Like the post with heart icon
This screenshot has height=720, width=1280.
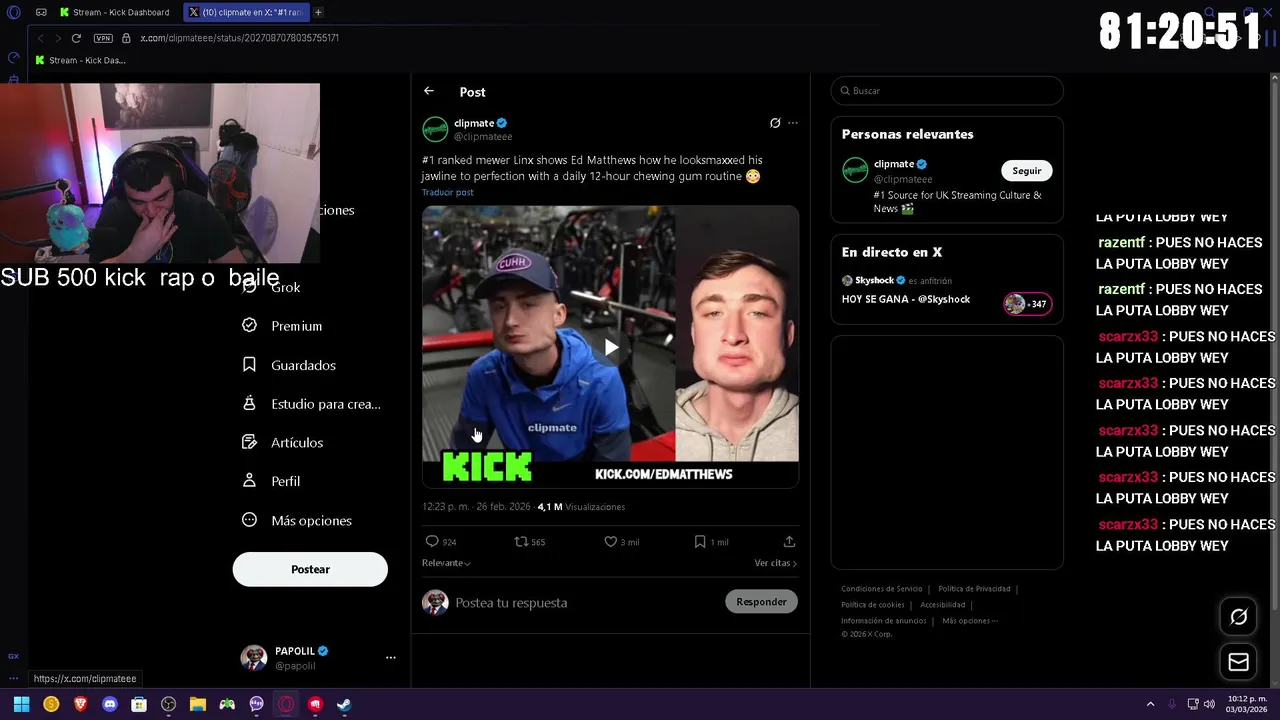click(x=610, y=541)
